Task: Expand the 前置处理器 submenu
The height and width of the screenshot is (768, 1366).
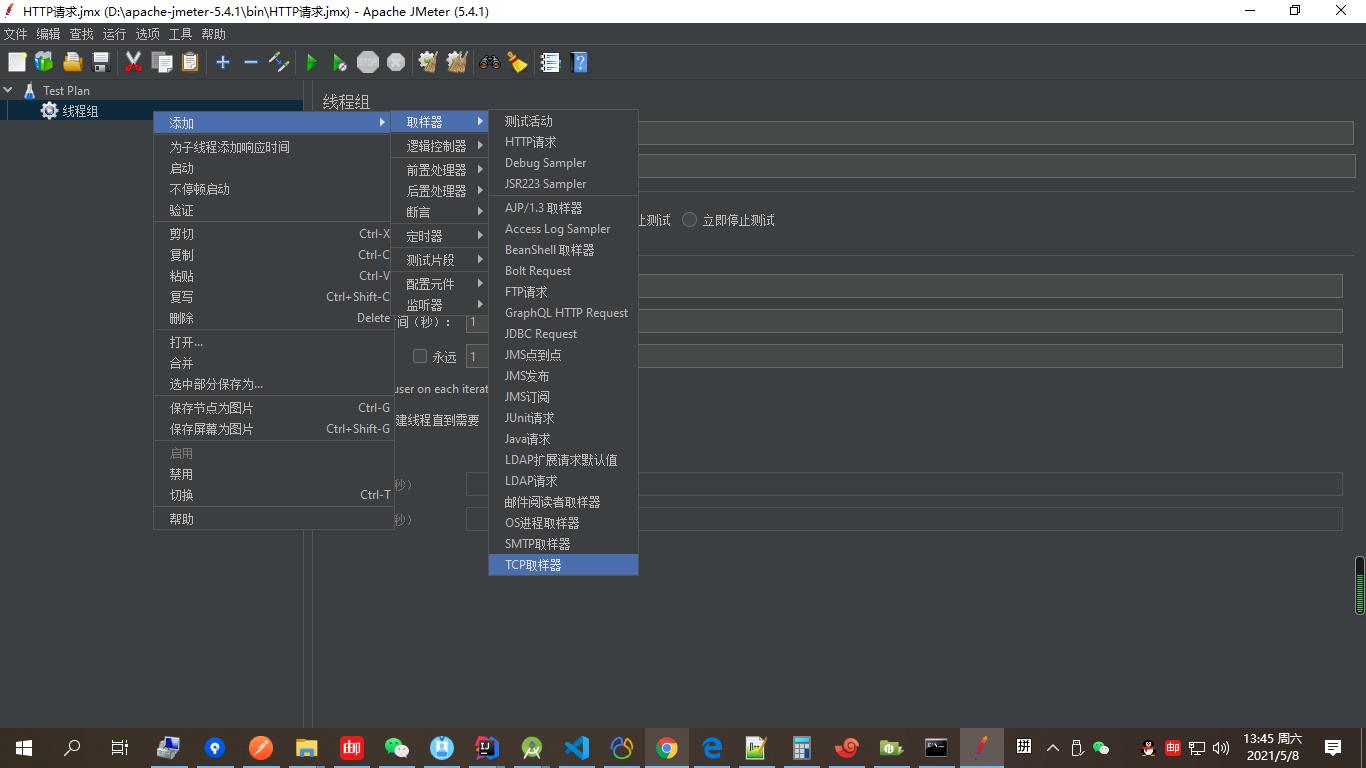Action: [x=439, y=170]
